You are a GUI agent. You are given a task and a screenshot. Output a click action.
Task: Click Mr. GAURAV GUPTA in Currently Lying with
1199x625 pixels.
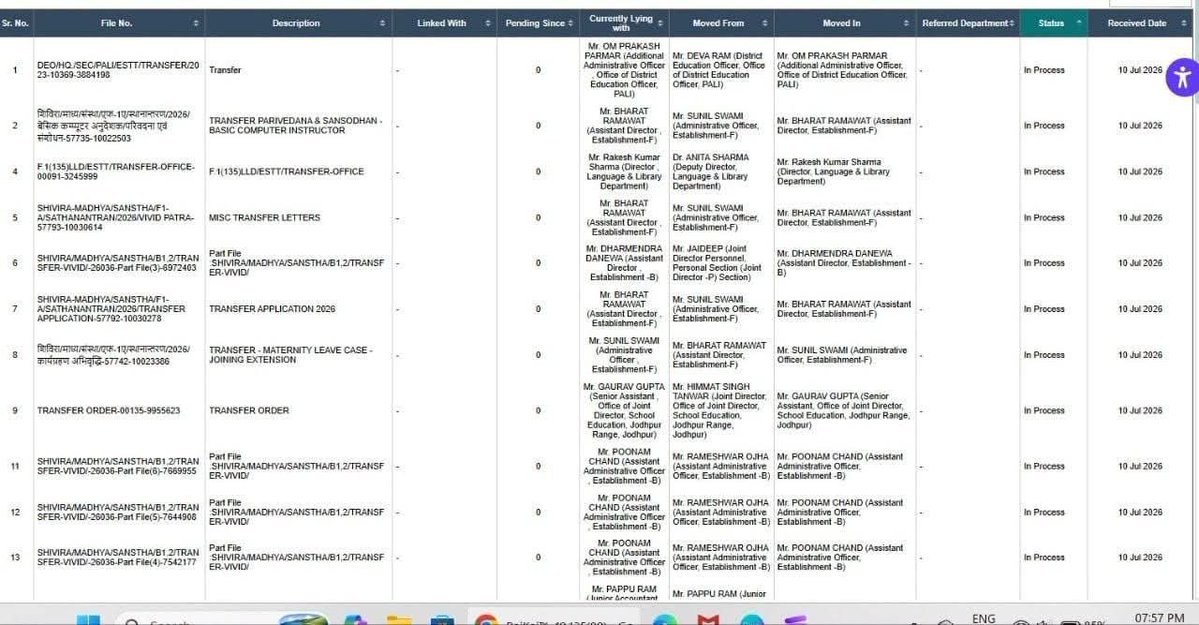click(623, 411)
